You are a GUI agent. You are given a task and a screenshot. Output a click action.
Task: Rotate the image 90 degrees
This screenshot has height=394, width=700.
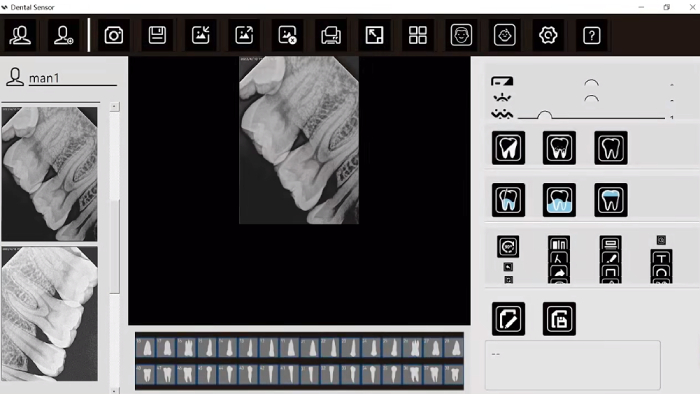click(508, 246)
